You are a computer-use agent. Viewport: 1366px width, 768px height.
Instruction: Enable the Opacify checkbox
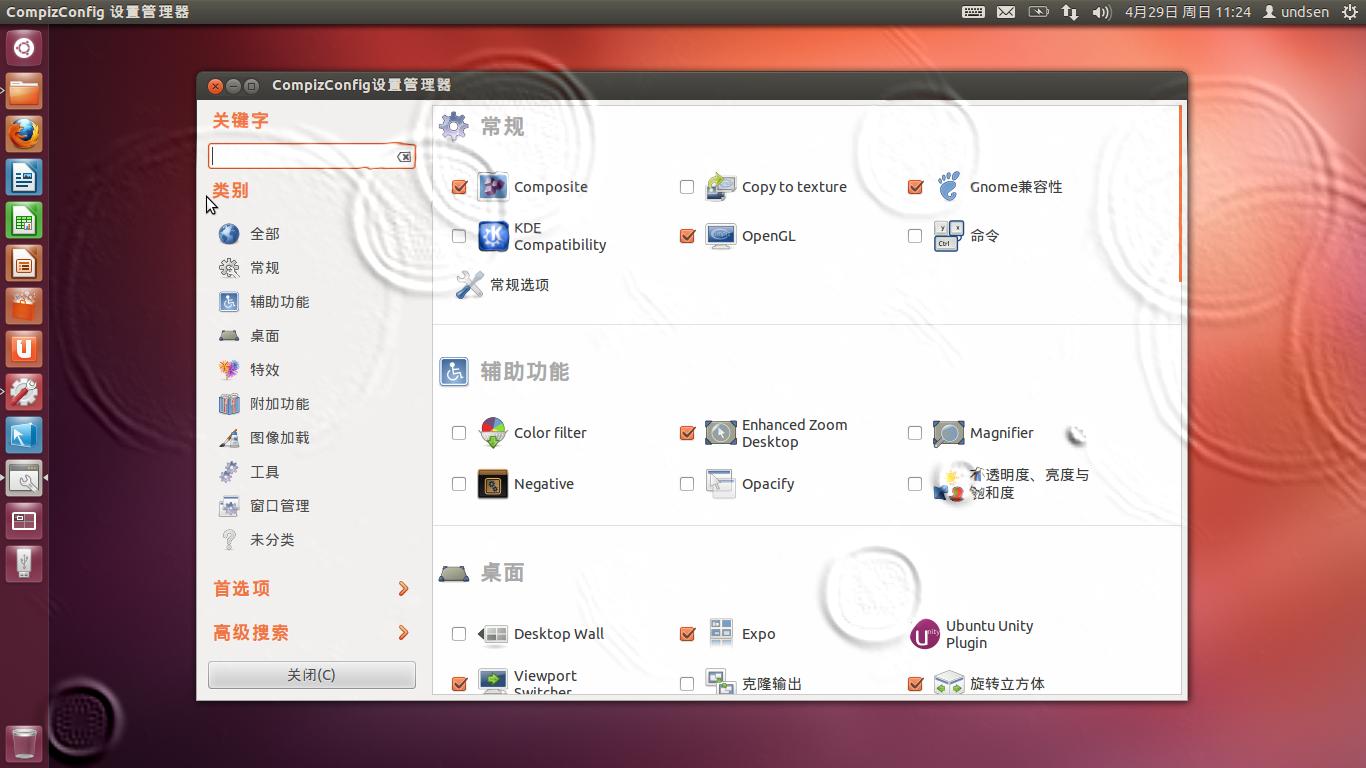point(687,484)
